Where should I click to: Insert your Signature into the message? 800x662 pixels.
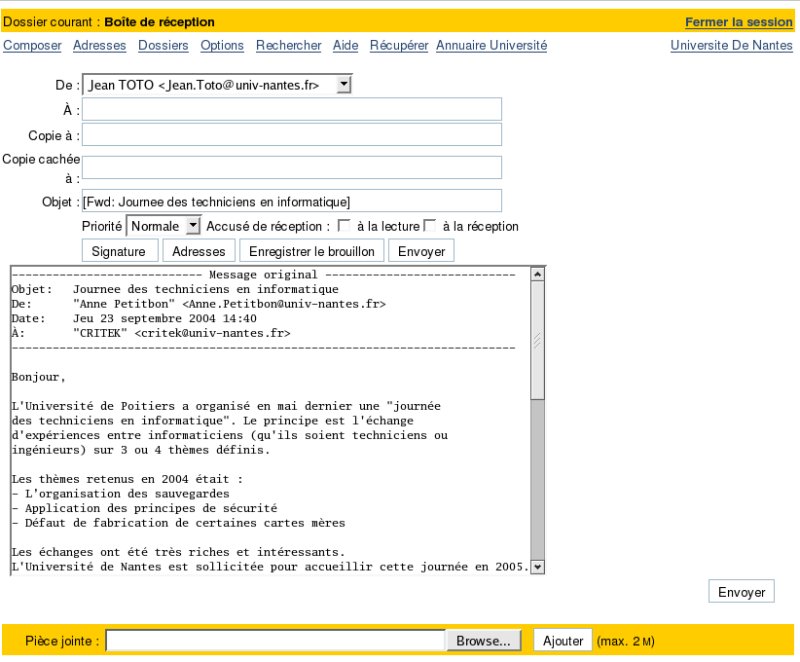coord(119,250)
